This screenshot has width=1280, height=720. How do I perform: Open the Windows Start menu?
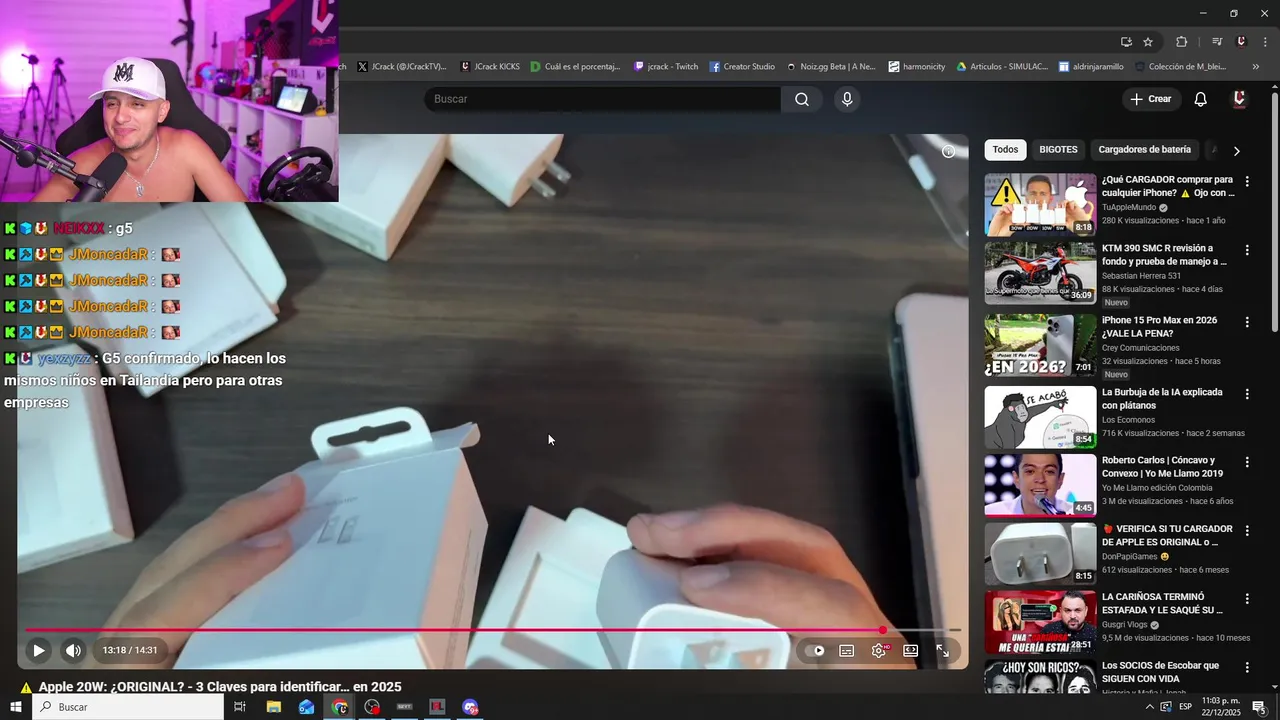15,707
